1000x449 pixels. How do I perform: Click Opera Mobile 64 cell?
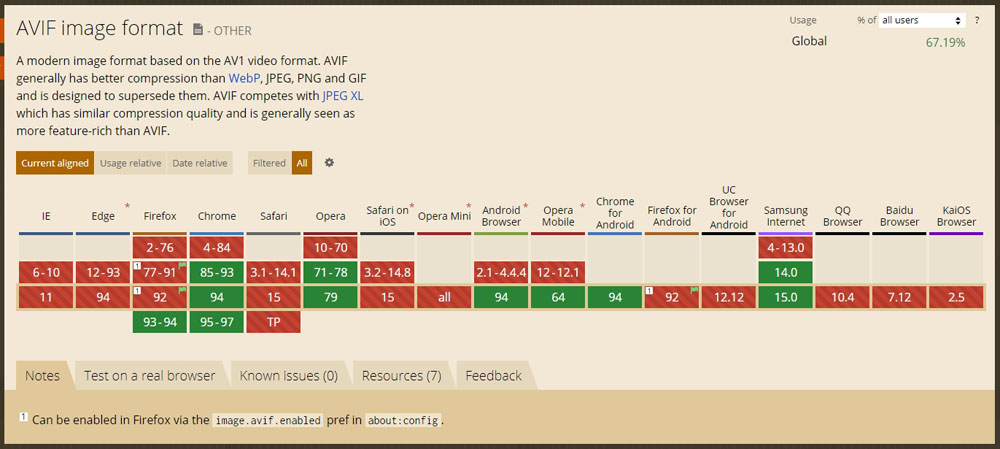(558, 297)
